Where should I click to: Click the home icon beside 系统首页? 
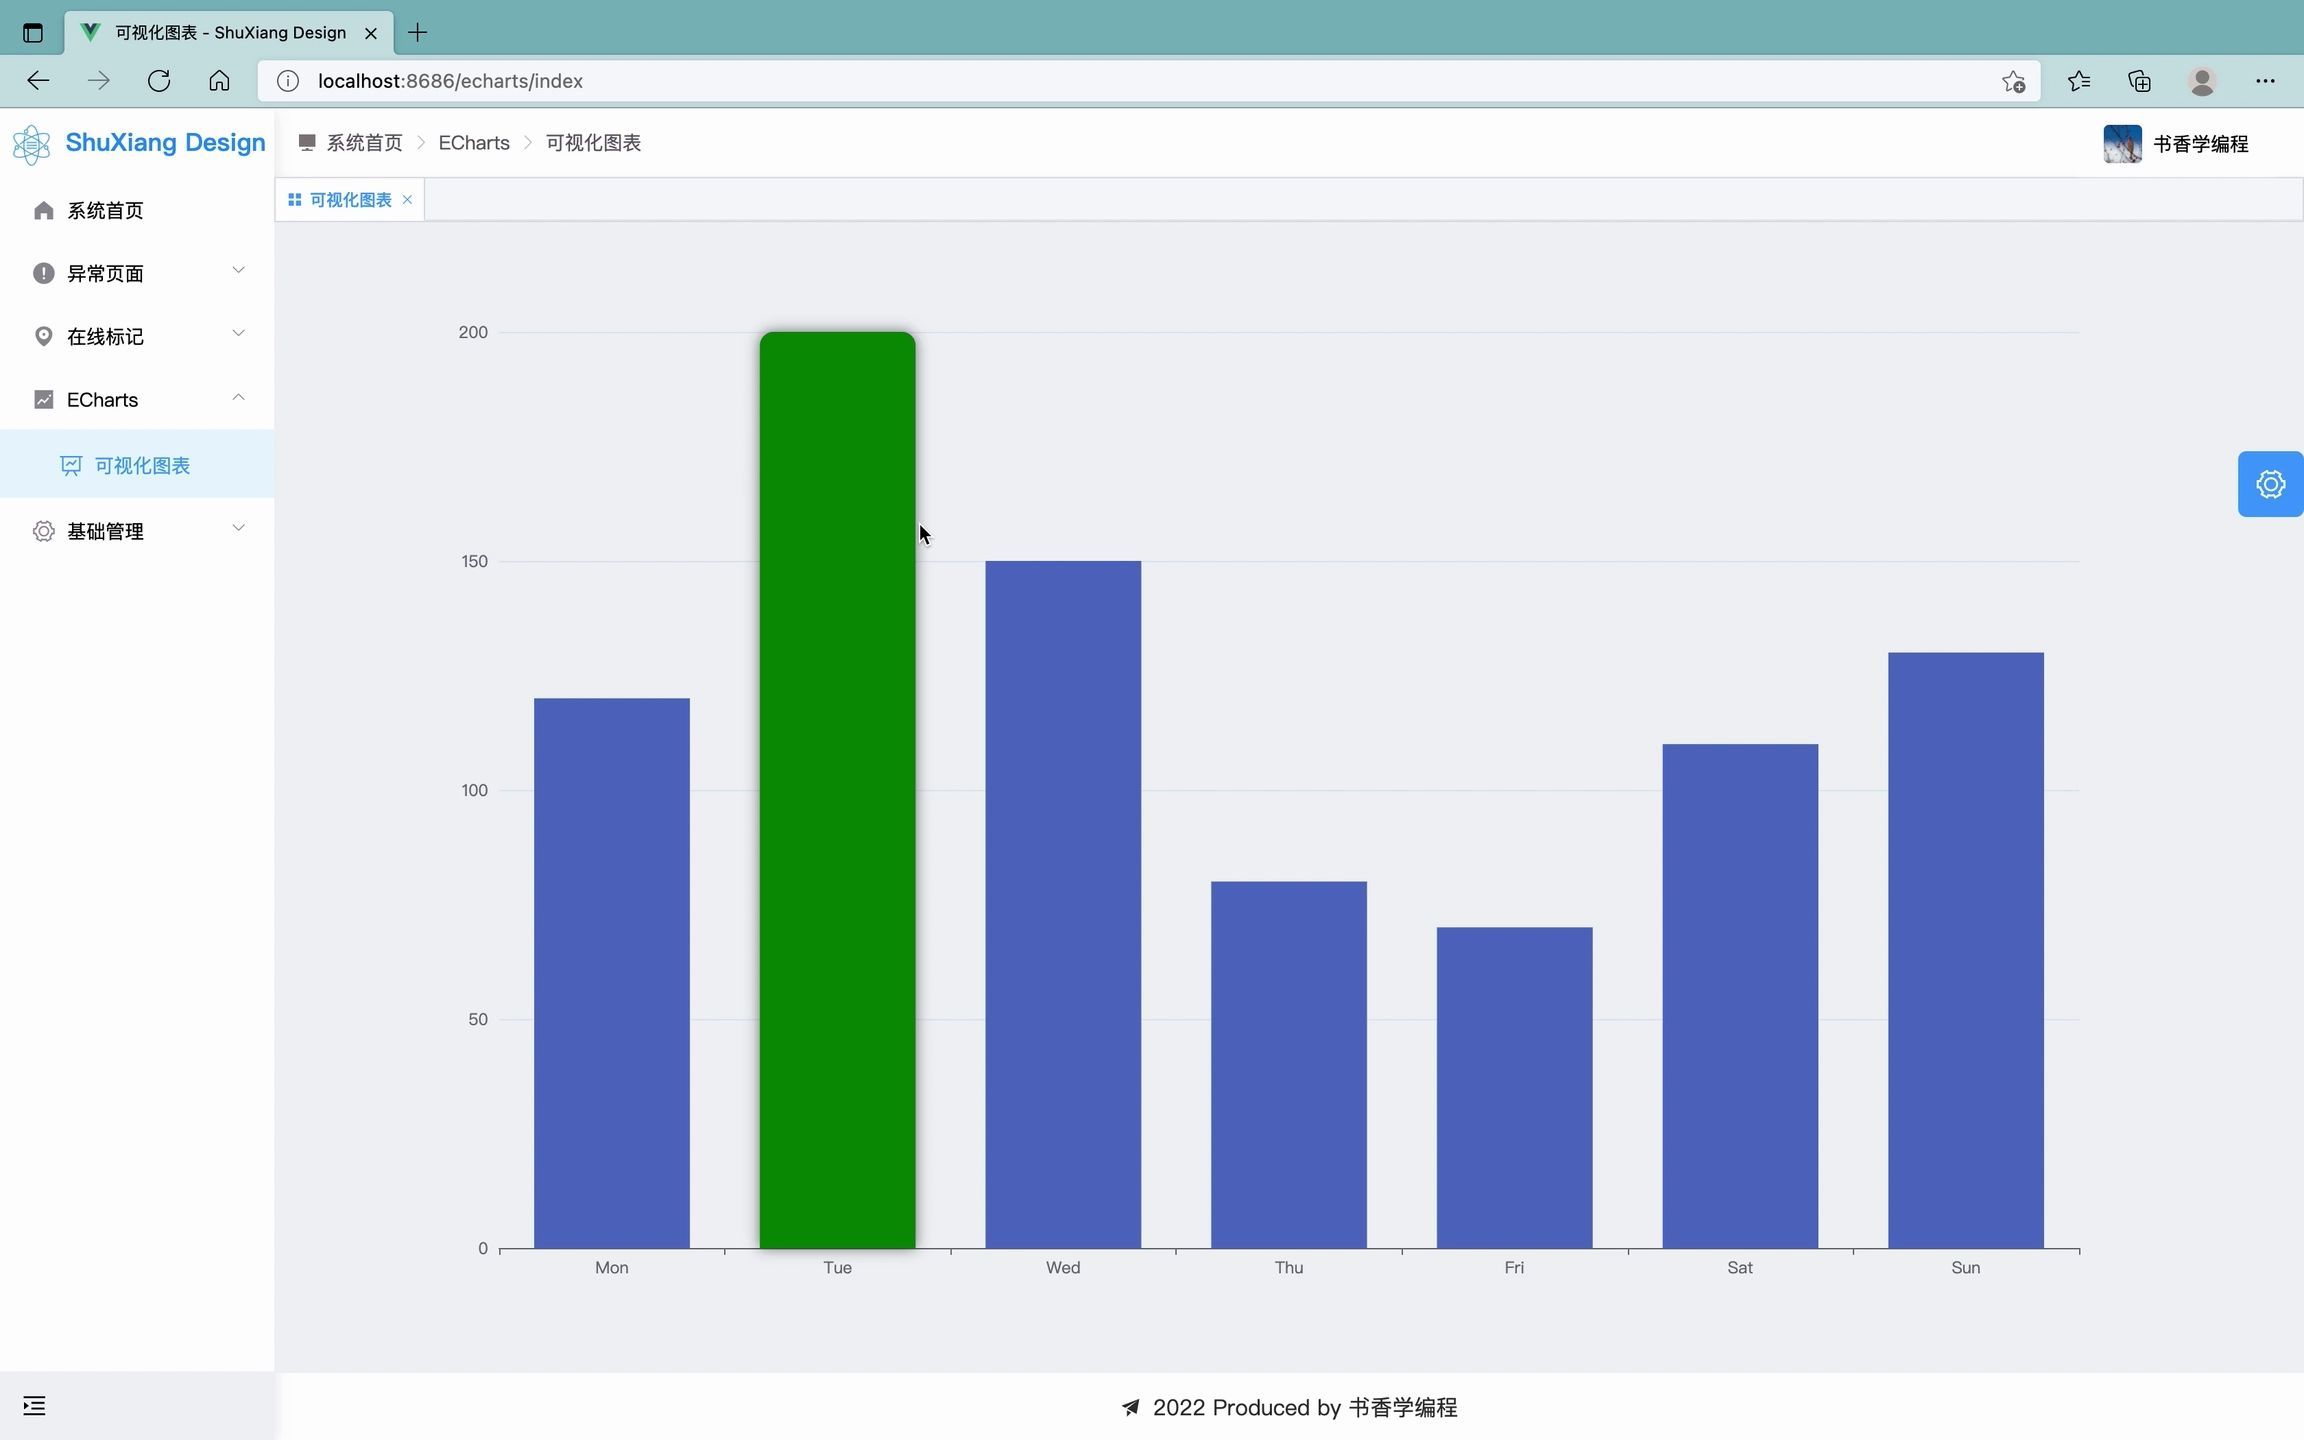43,210
